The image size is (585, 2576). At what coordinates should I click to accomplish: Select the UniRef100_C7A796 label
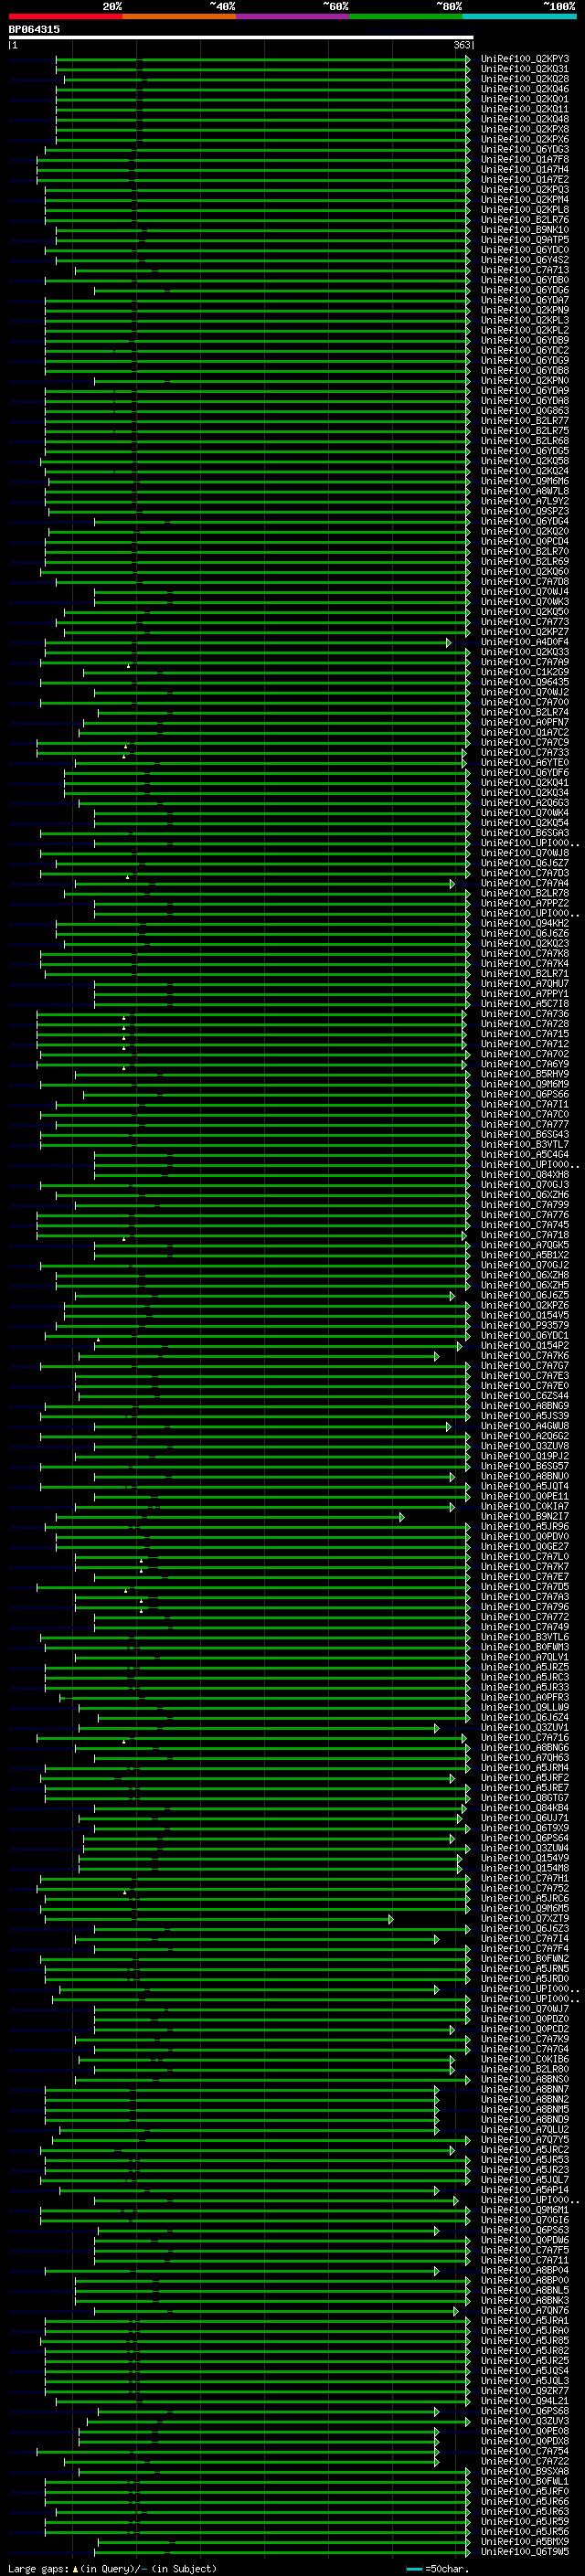coord(524,1606)
